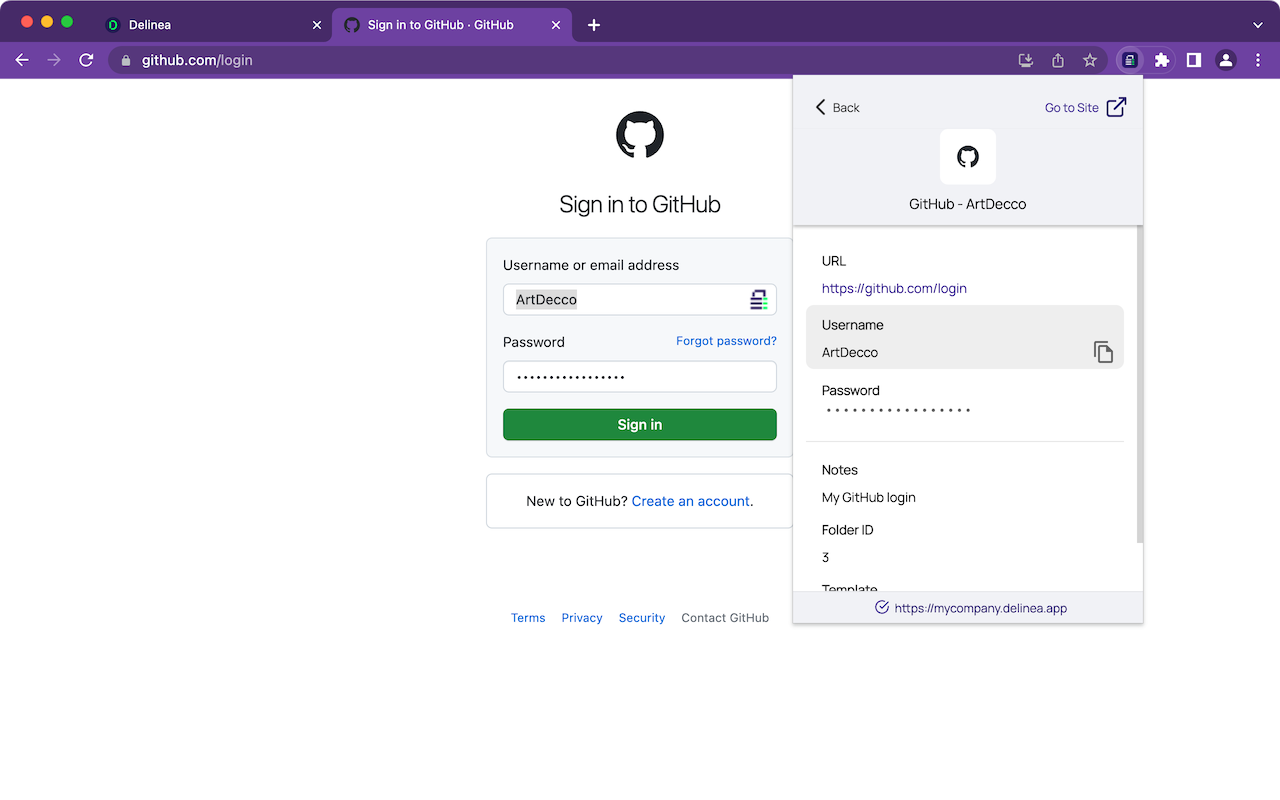Open the Delinea extension icon in the toolbar
The image size is (1280, 800).
click(x=1129, y=60)
